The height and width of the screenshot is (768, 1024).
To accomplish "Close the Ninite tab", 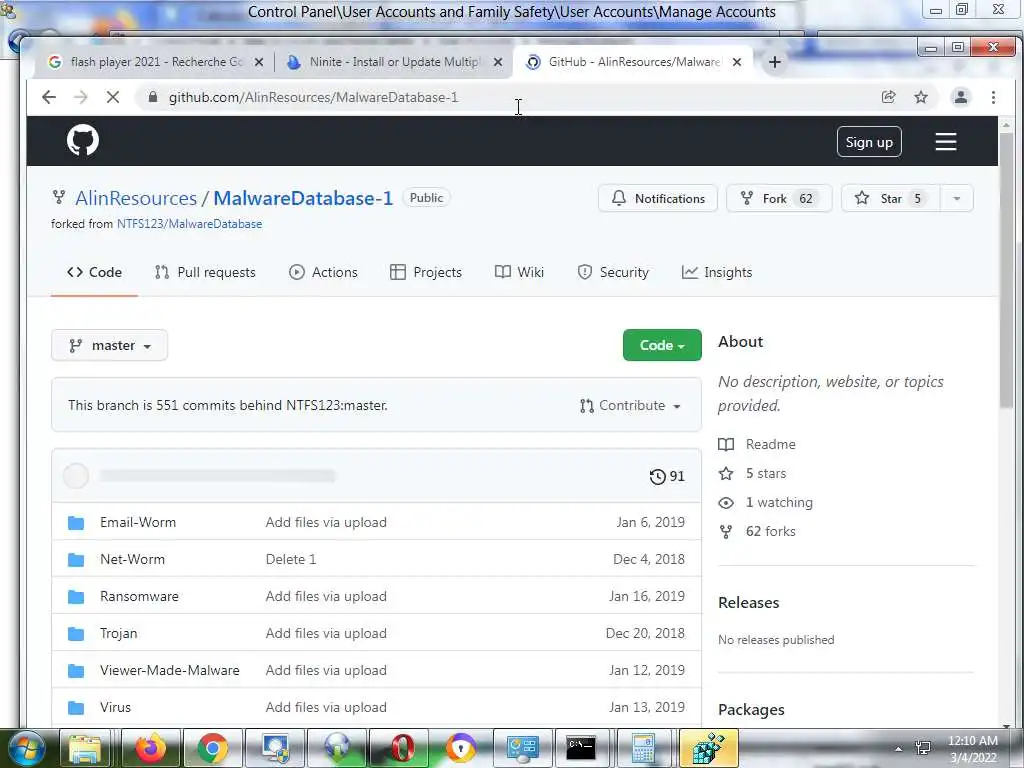I will point(498,62).
